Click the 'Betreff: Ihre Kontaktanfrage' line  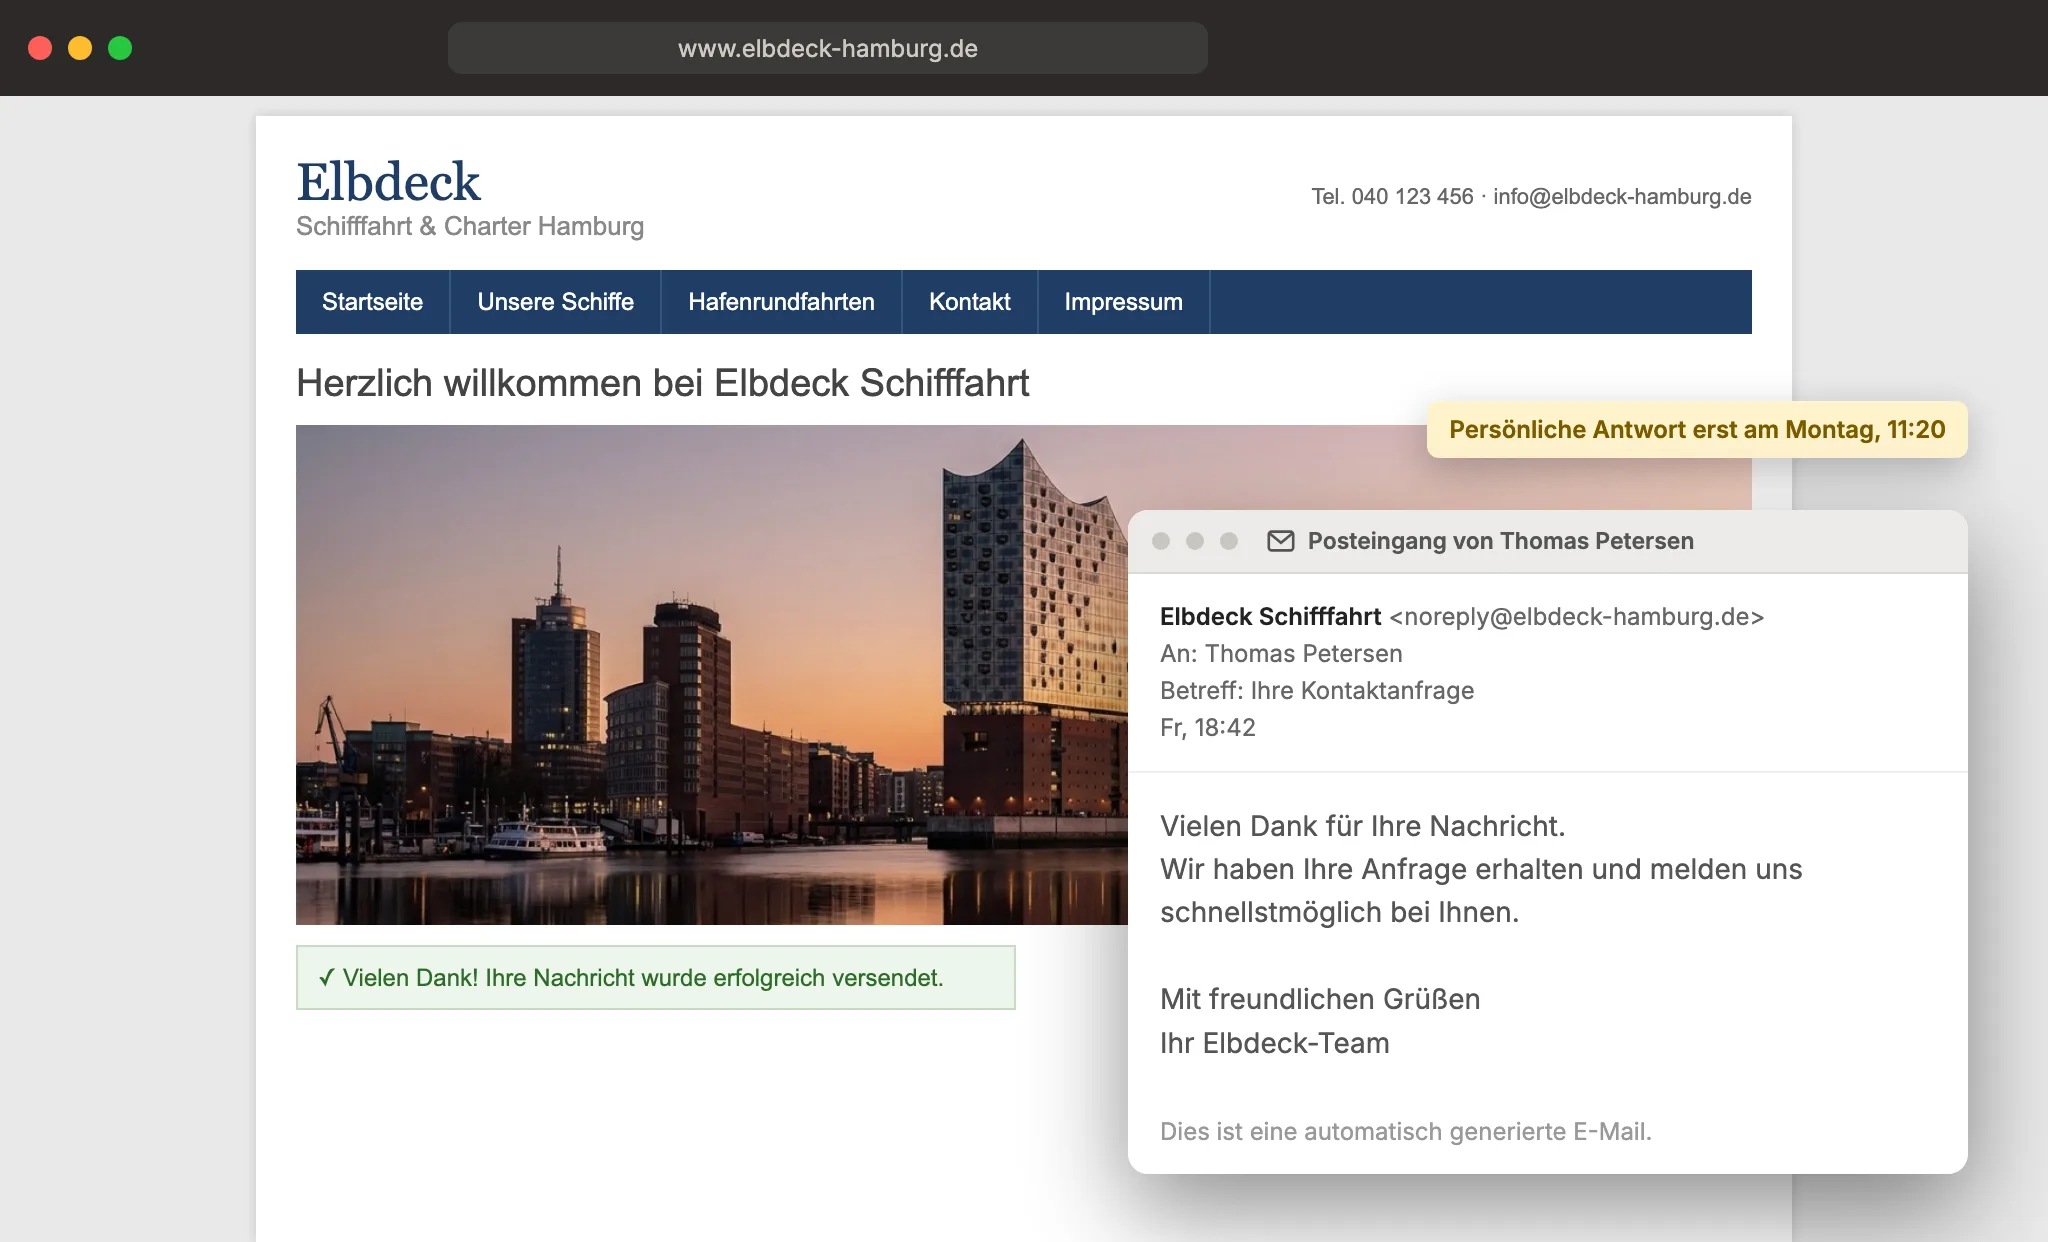point(1317,690)
